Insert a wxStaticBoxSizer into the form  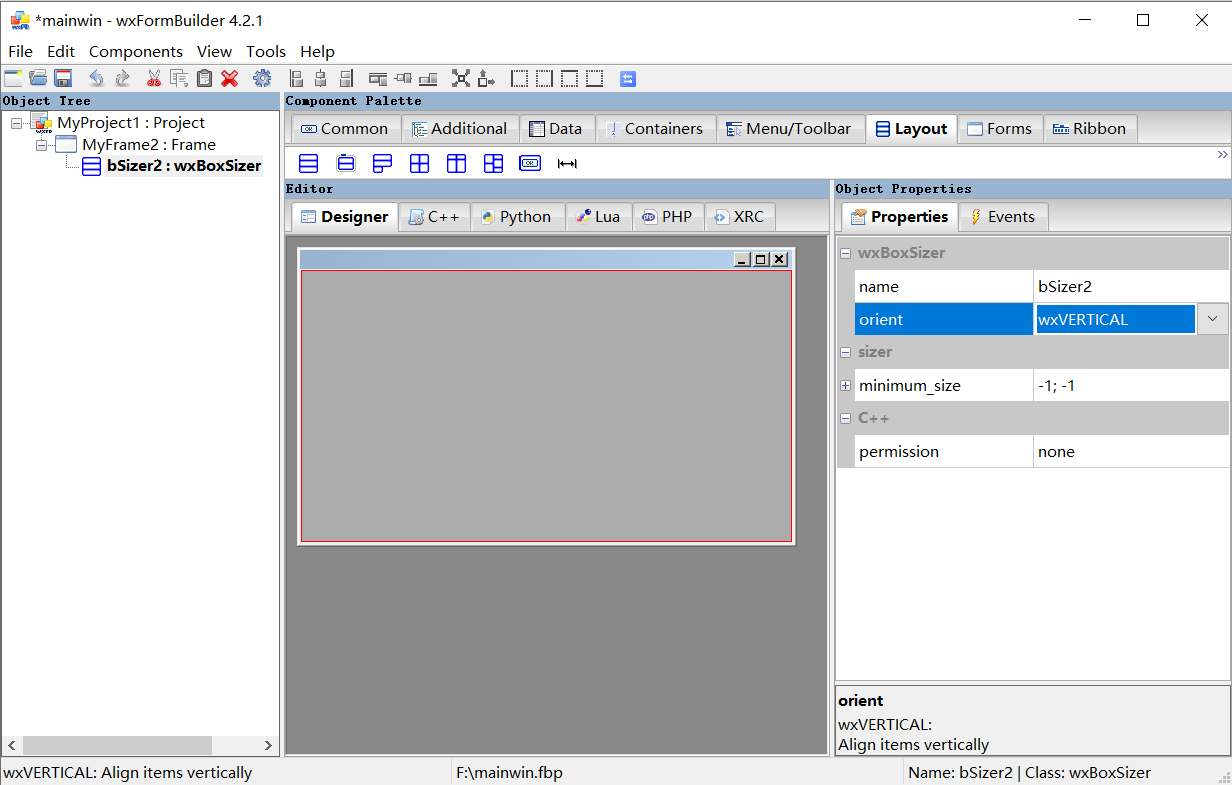pyautogui.click(x=345, y=162)
